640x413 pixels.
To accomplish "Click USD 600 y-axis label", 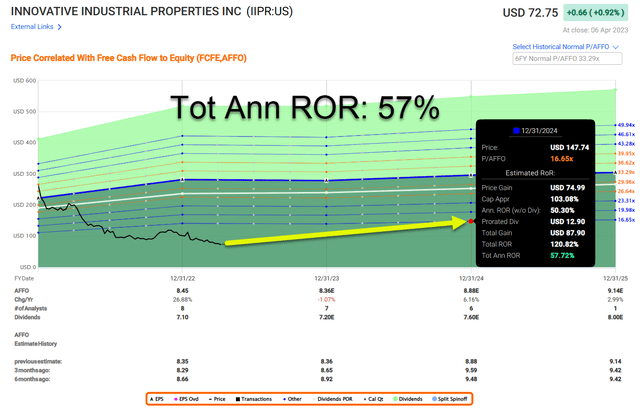I will pyautogui.click(x=24, y=80).
